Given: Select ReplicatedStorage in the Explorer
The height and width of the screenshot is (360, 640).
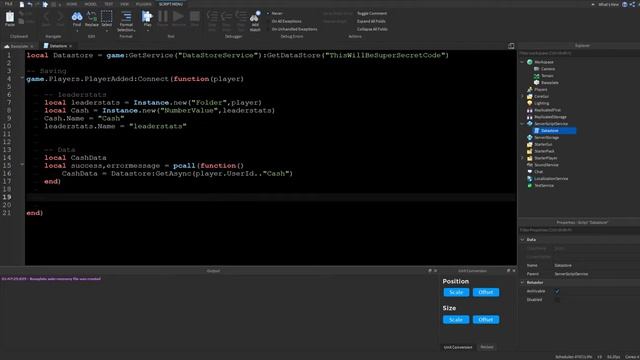Looking at the screenshot, I should (x=547, y=117).
